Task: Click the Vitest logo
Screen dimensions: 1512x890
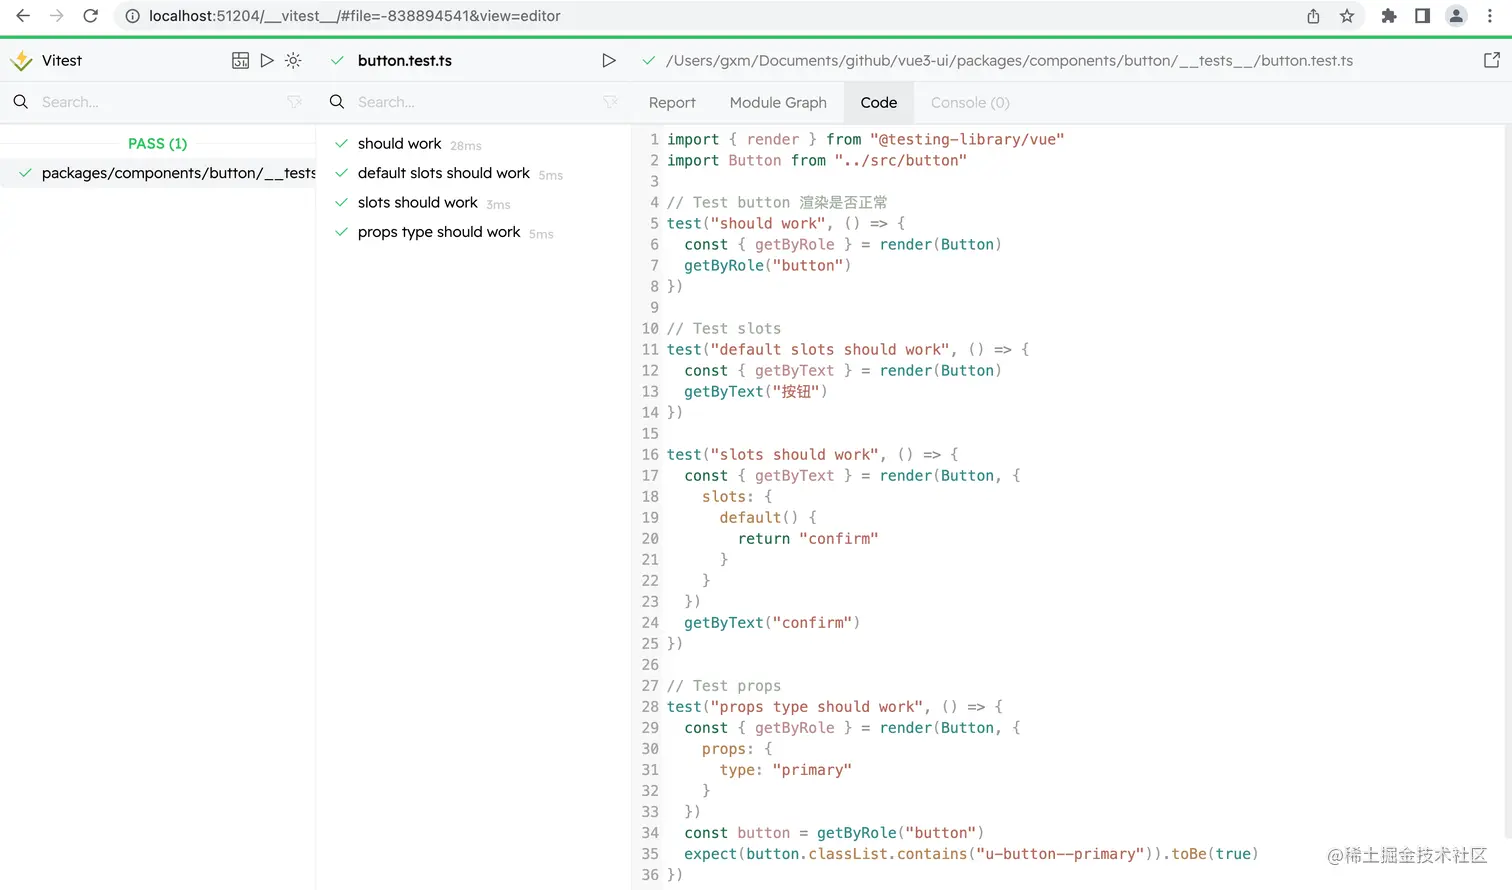Action: (21, 61)
